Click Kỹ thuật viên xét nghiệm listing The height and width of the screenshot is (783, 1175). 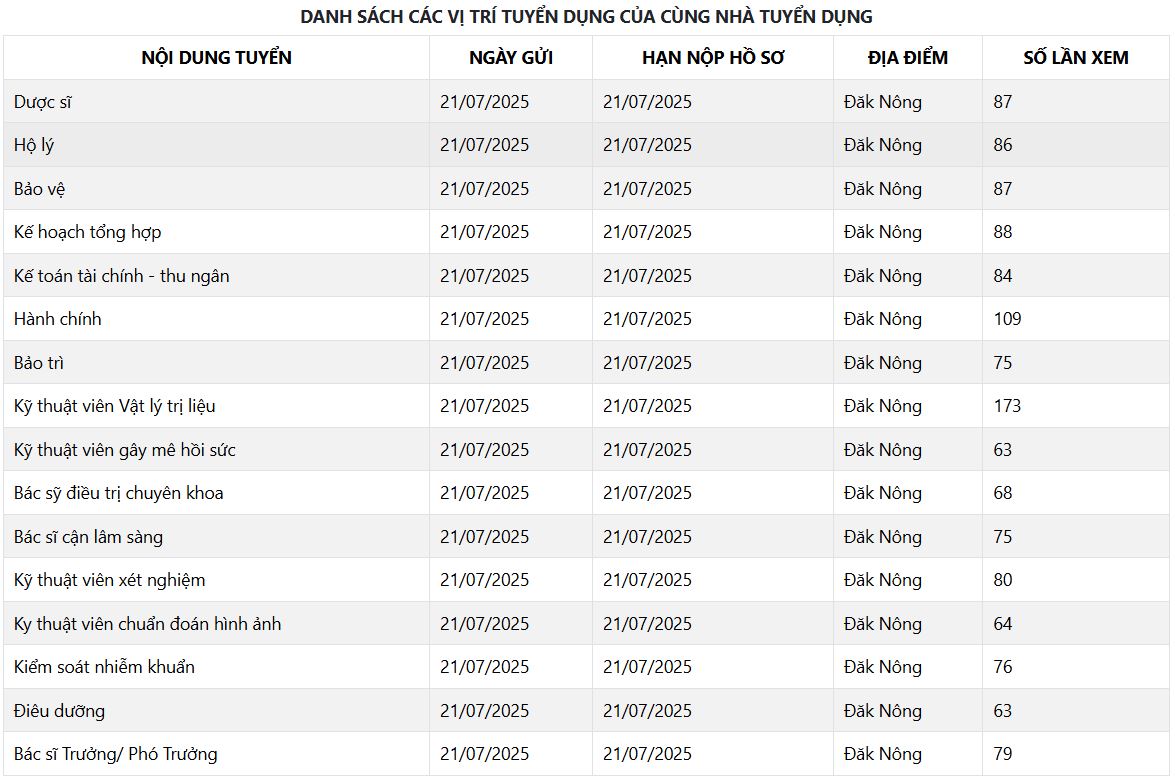click(109, 580)
